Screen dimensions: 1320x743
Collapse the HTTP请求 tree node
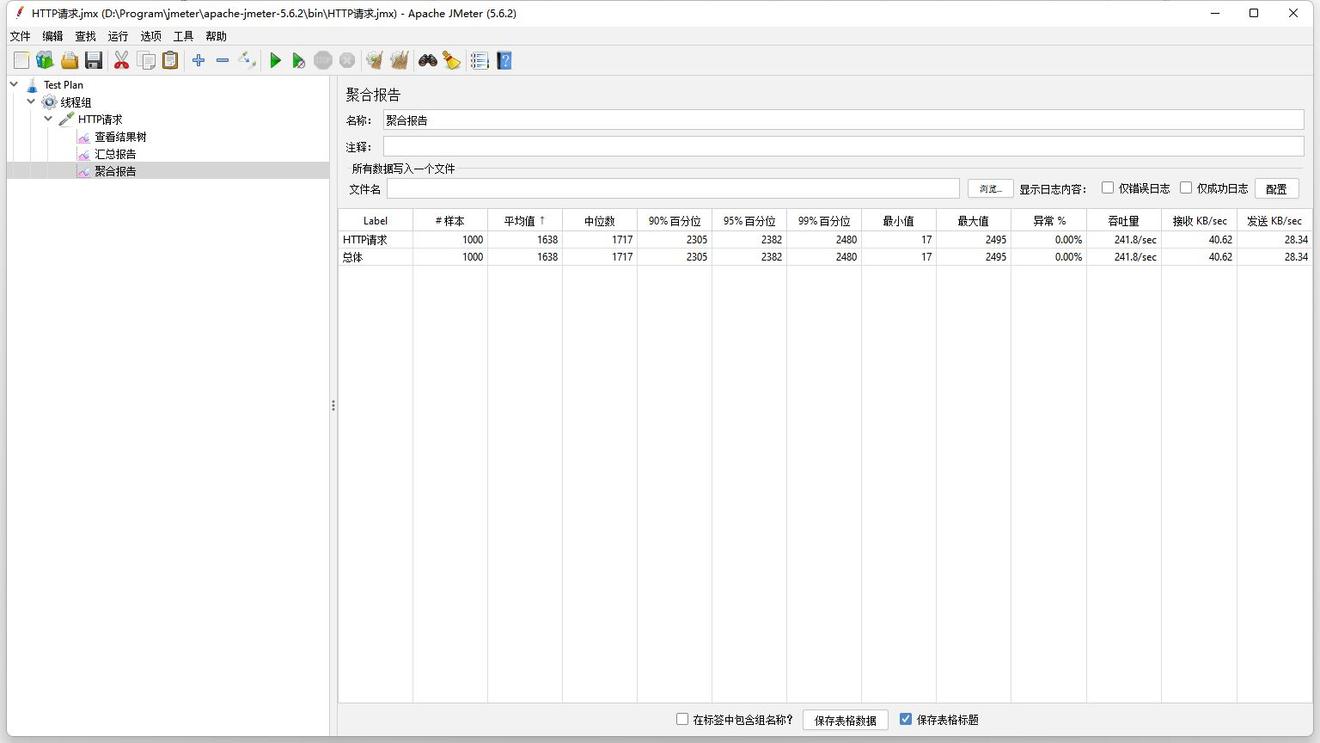(x=48, y=119)
